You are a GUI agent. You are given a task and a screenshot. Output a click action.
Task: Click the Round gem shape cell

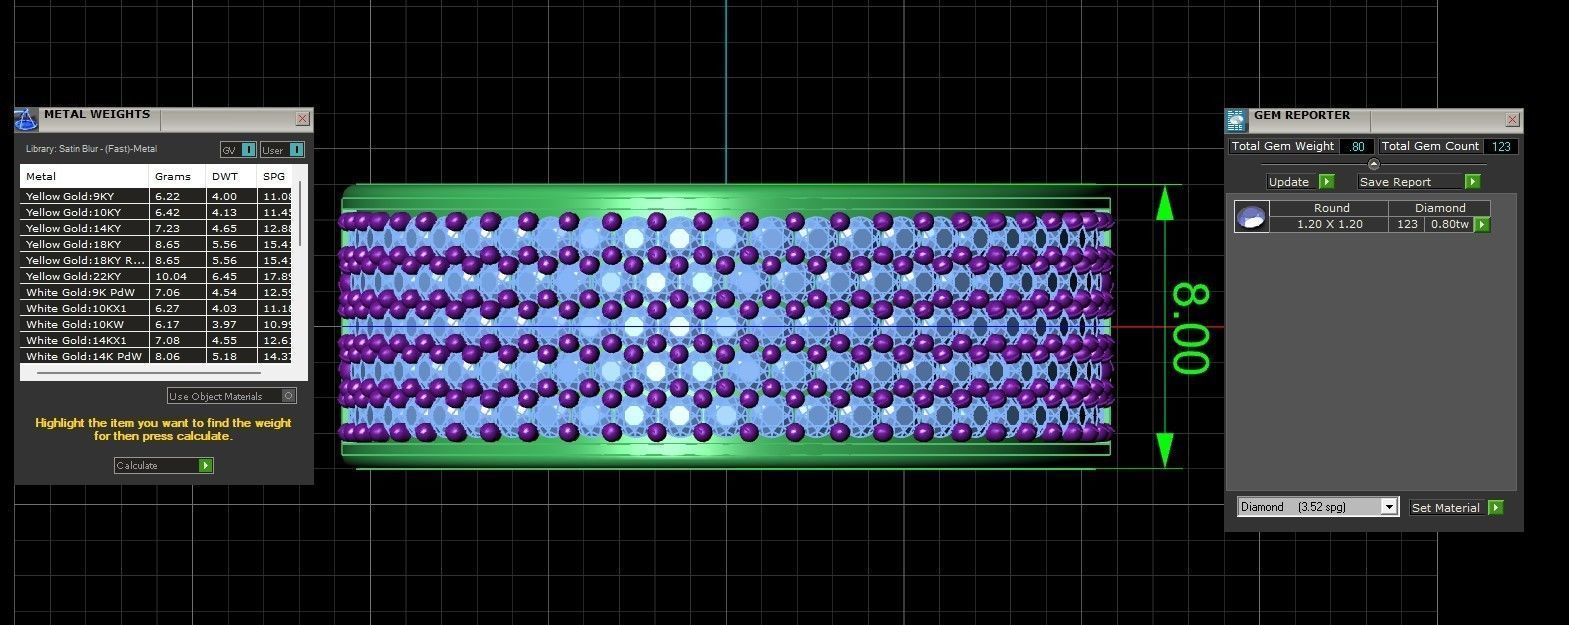pos(1330,208)
